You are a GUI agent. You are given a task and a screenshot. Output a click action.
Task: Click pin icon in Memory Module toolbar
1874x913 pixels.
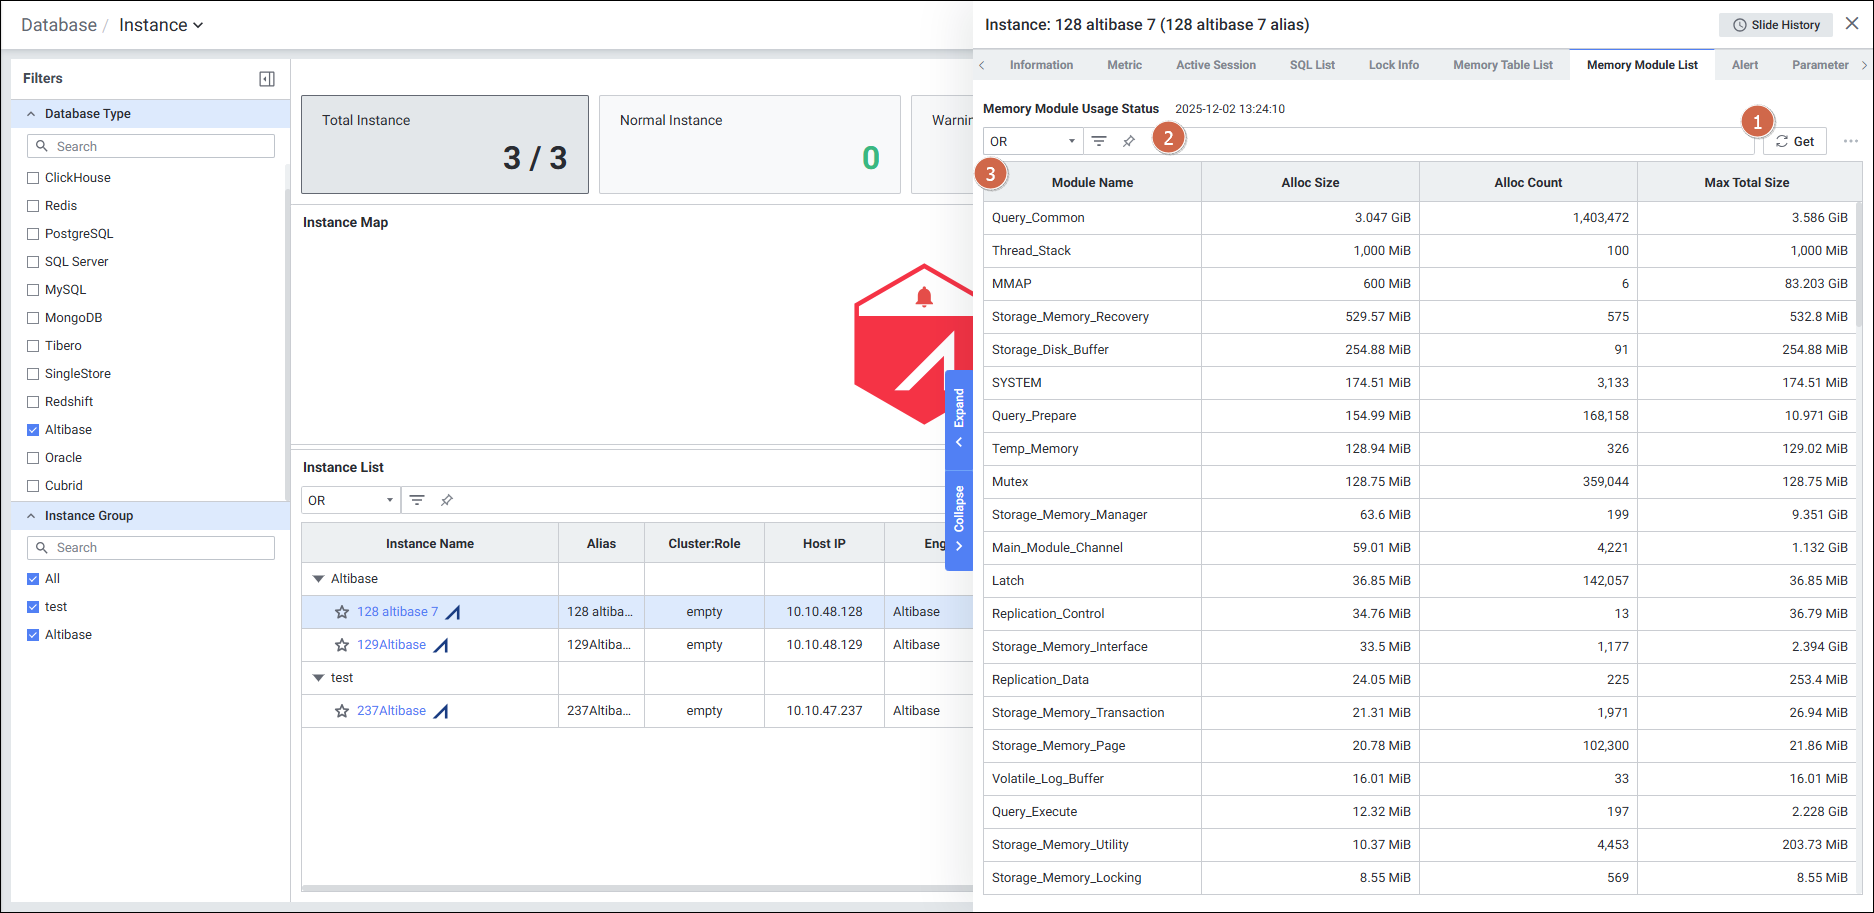(x=1129, y=141)
